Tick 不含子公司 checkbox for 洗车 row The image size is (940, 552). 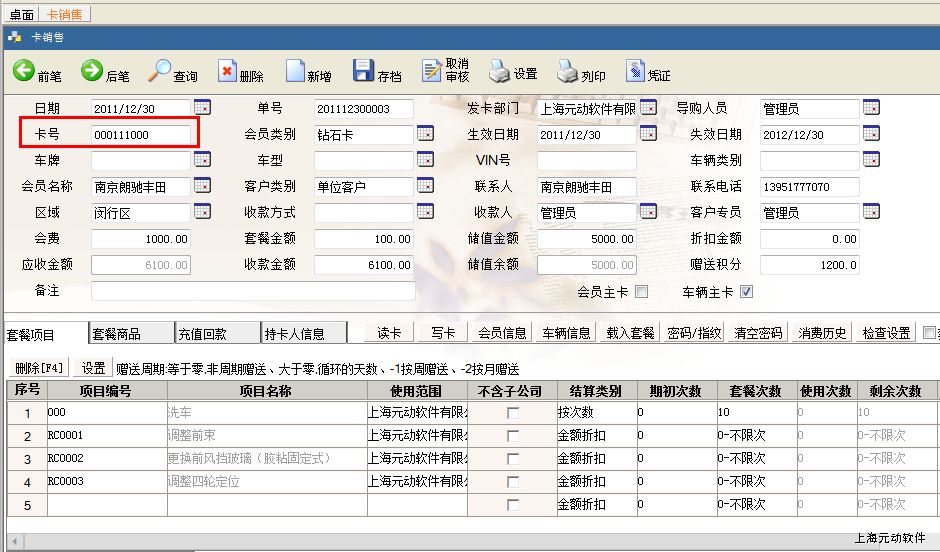pos(513,412)
